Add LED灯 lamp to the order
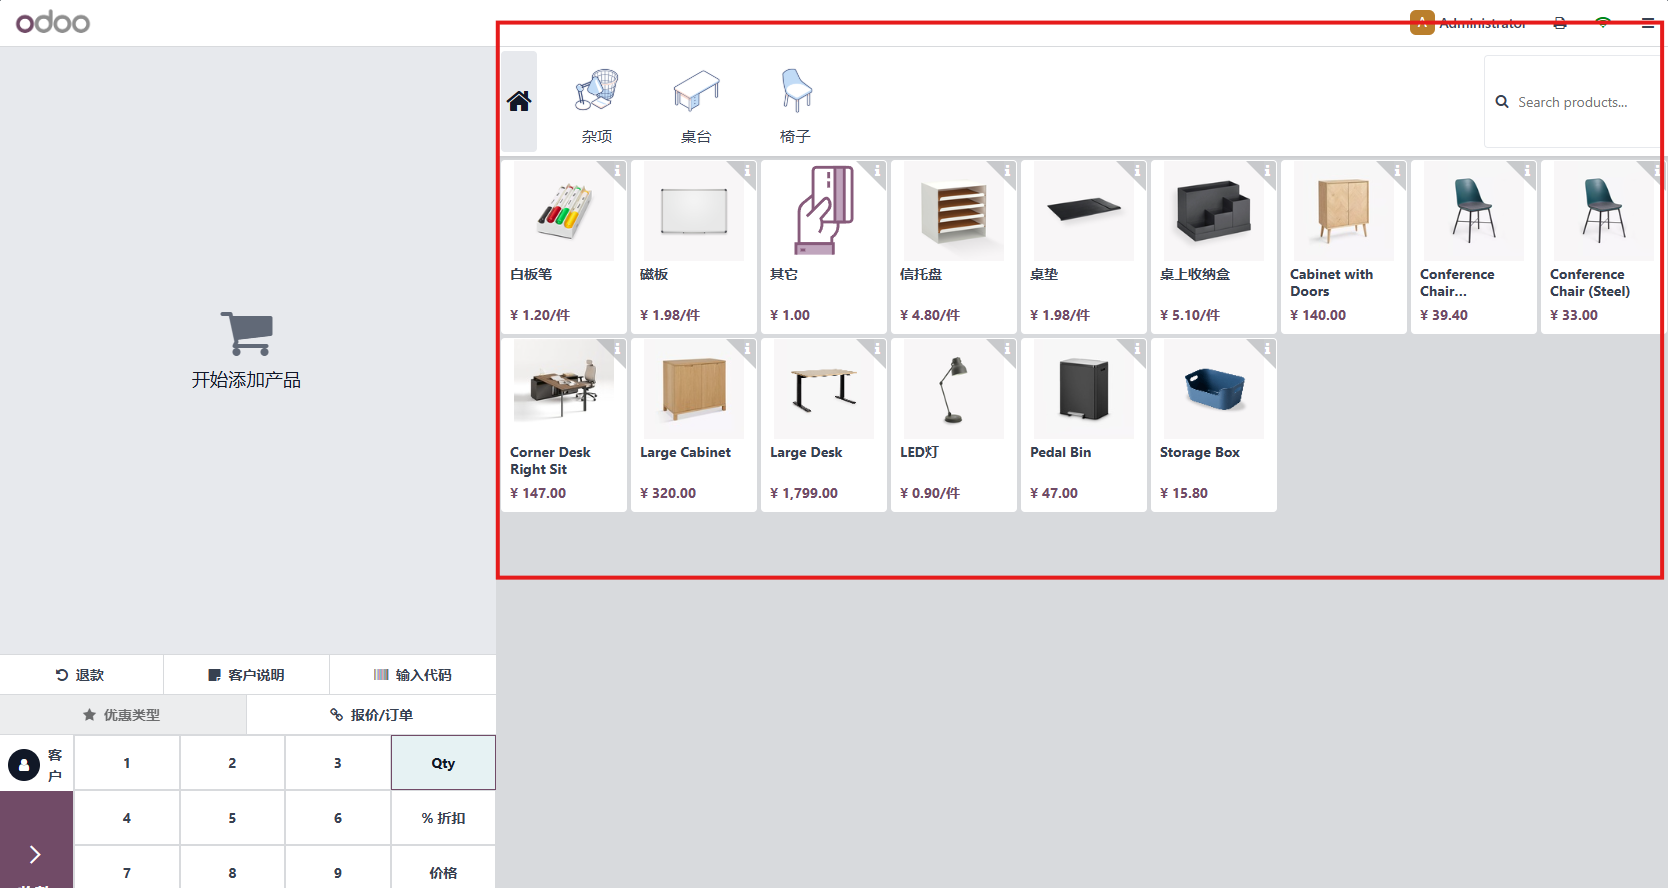This screenshot has width=1668, height=888. pos(954,425)
